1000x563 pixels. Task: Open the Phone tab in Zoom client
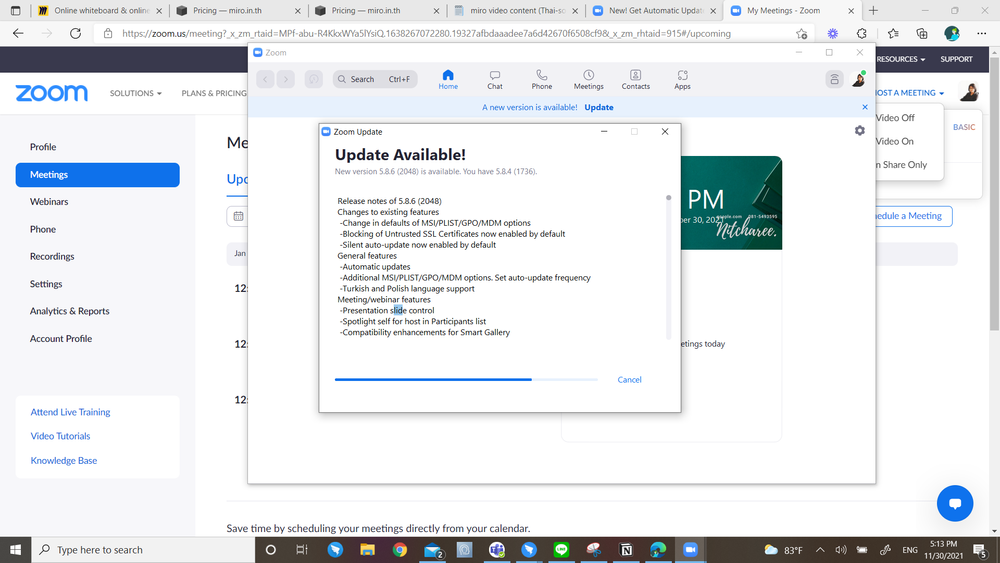click(541, 80)
